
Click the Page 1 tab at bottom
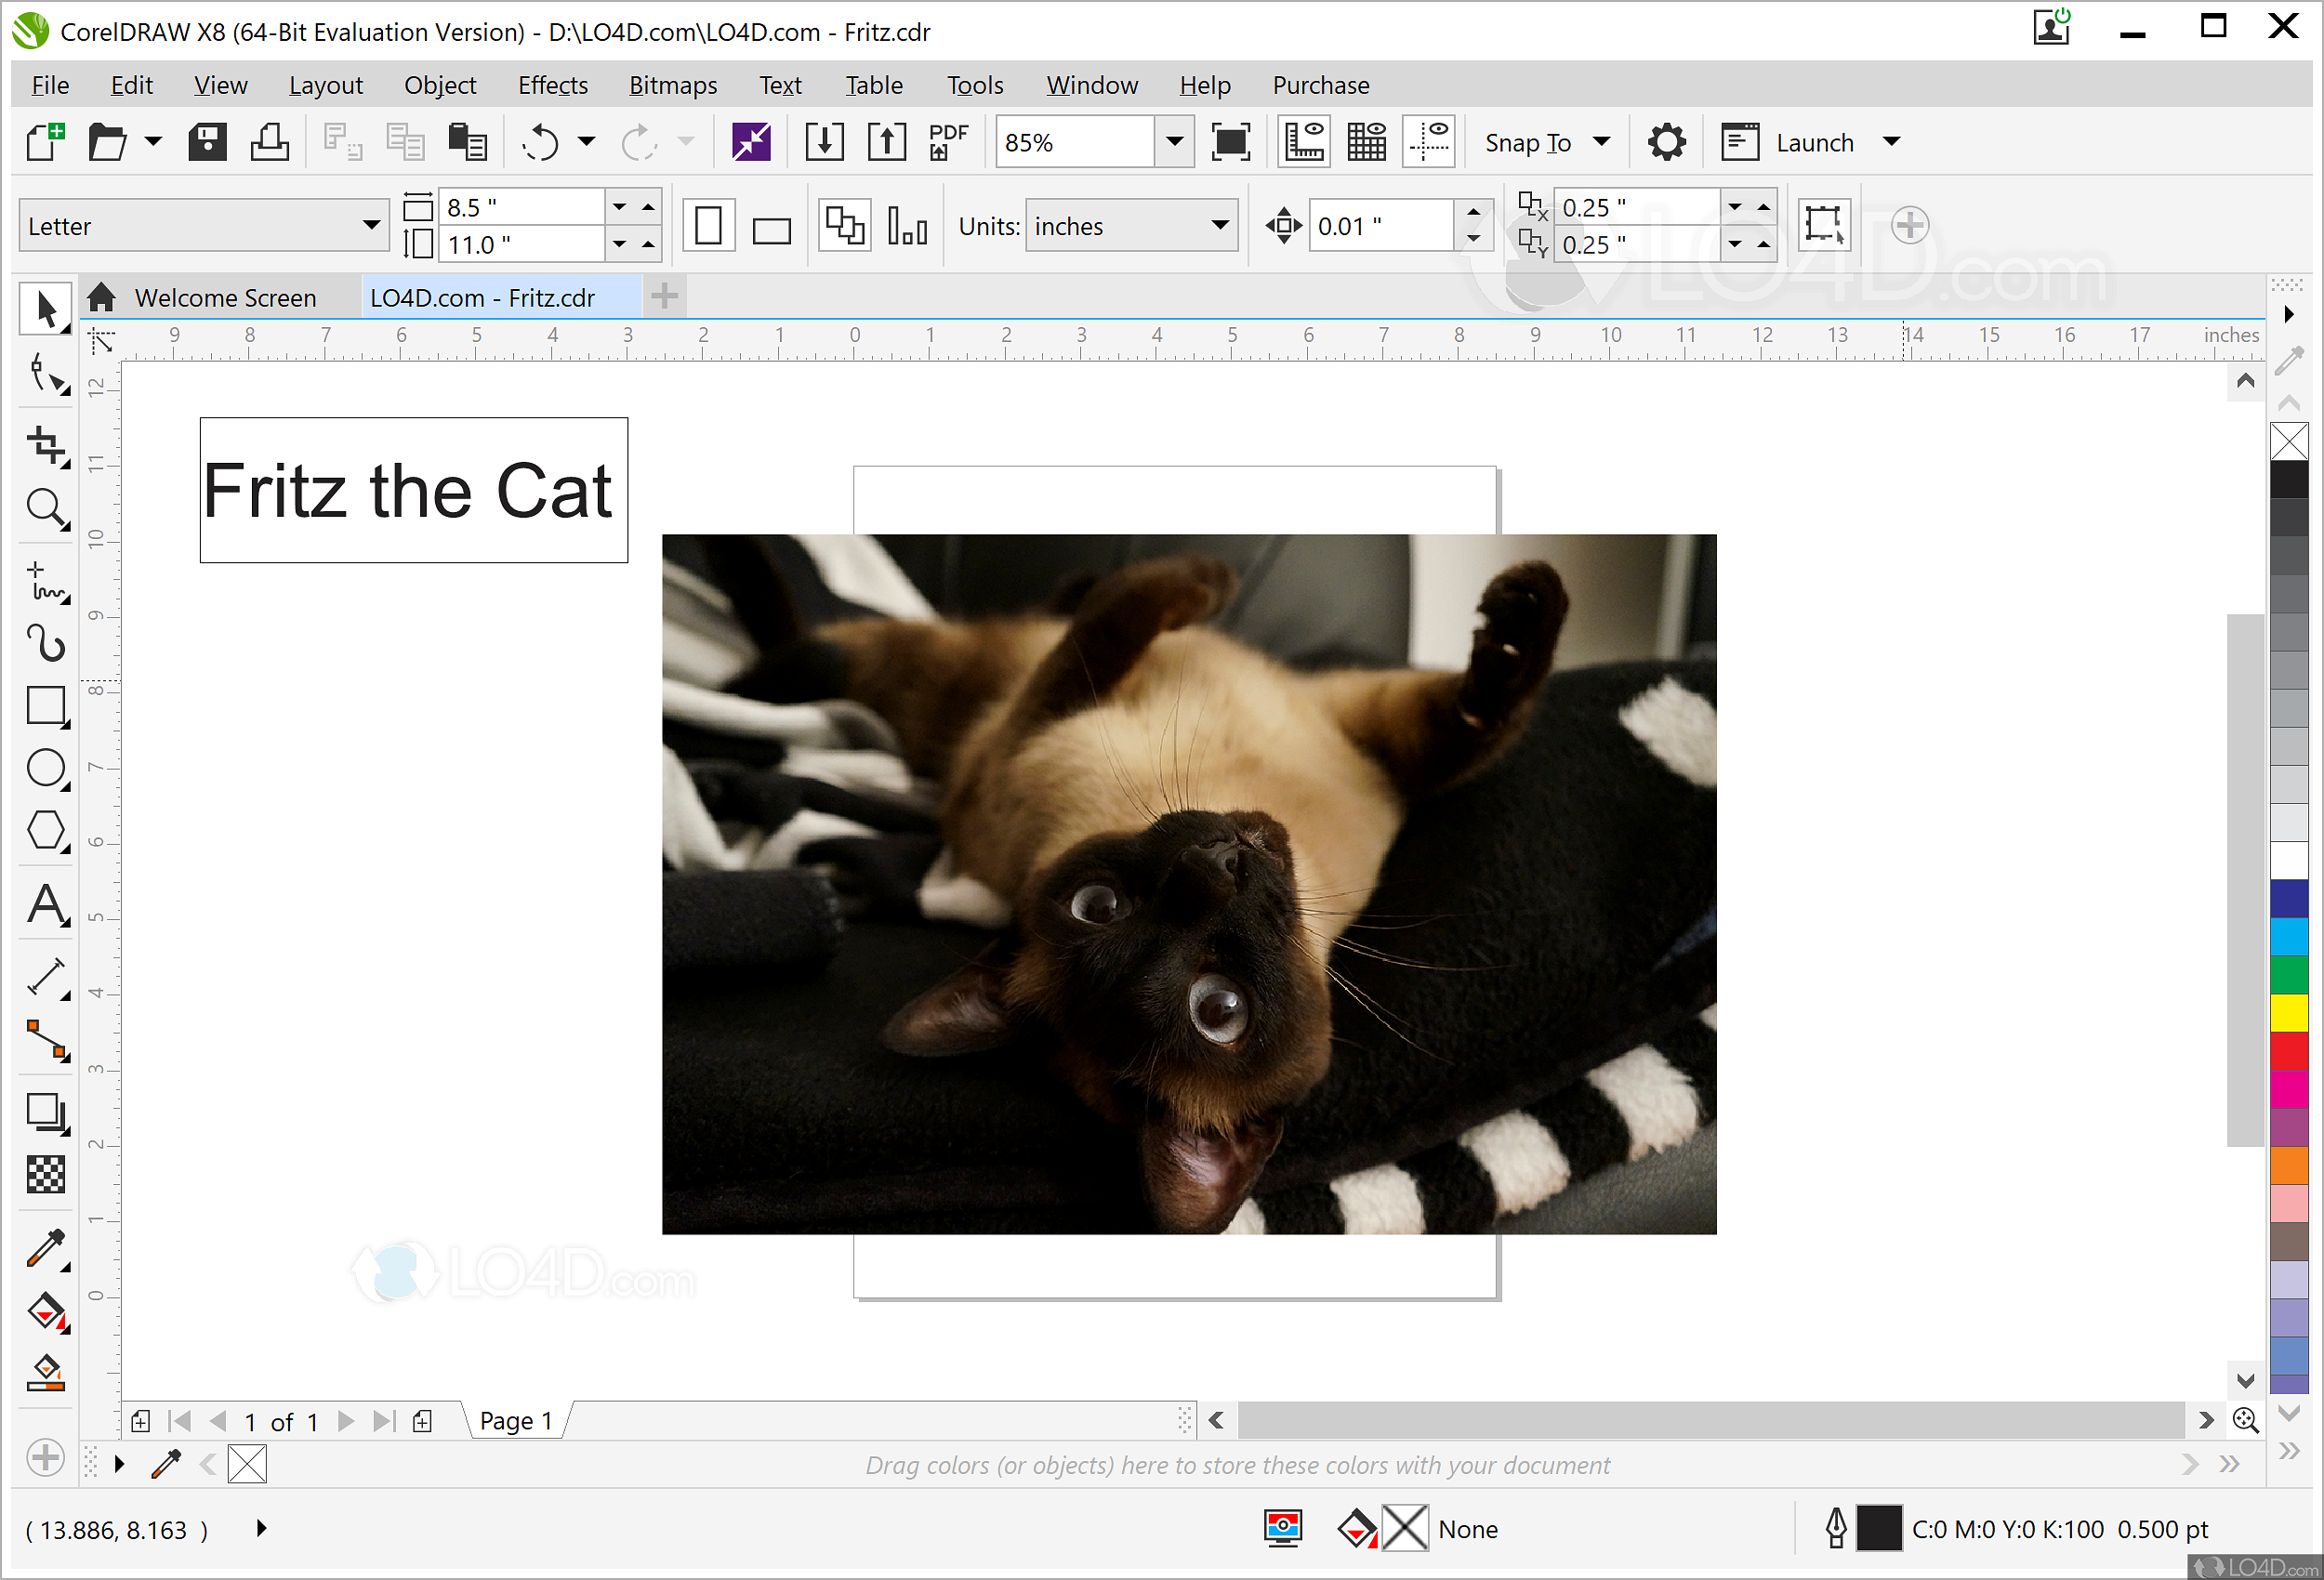[x=515, y=1421]
